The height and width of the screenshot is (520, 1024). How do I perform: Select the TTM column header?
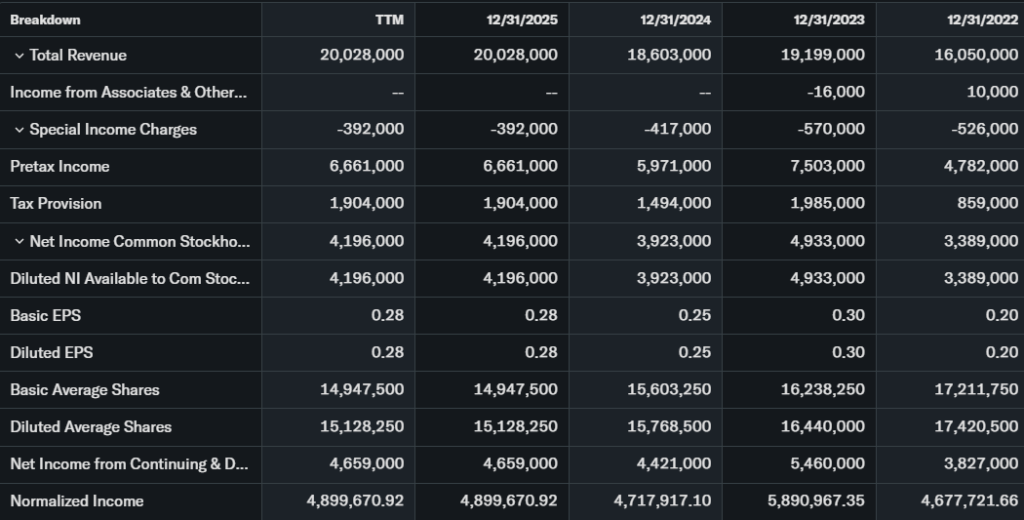pyautogui.click(x=389, y=19)
